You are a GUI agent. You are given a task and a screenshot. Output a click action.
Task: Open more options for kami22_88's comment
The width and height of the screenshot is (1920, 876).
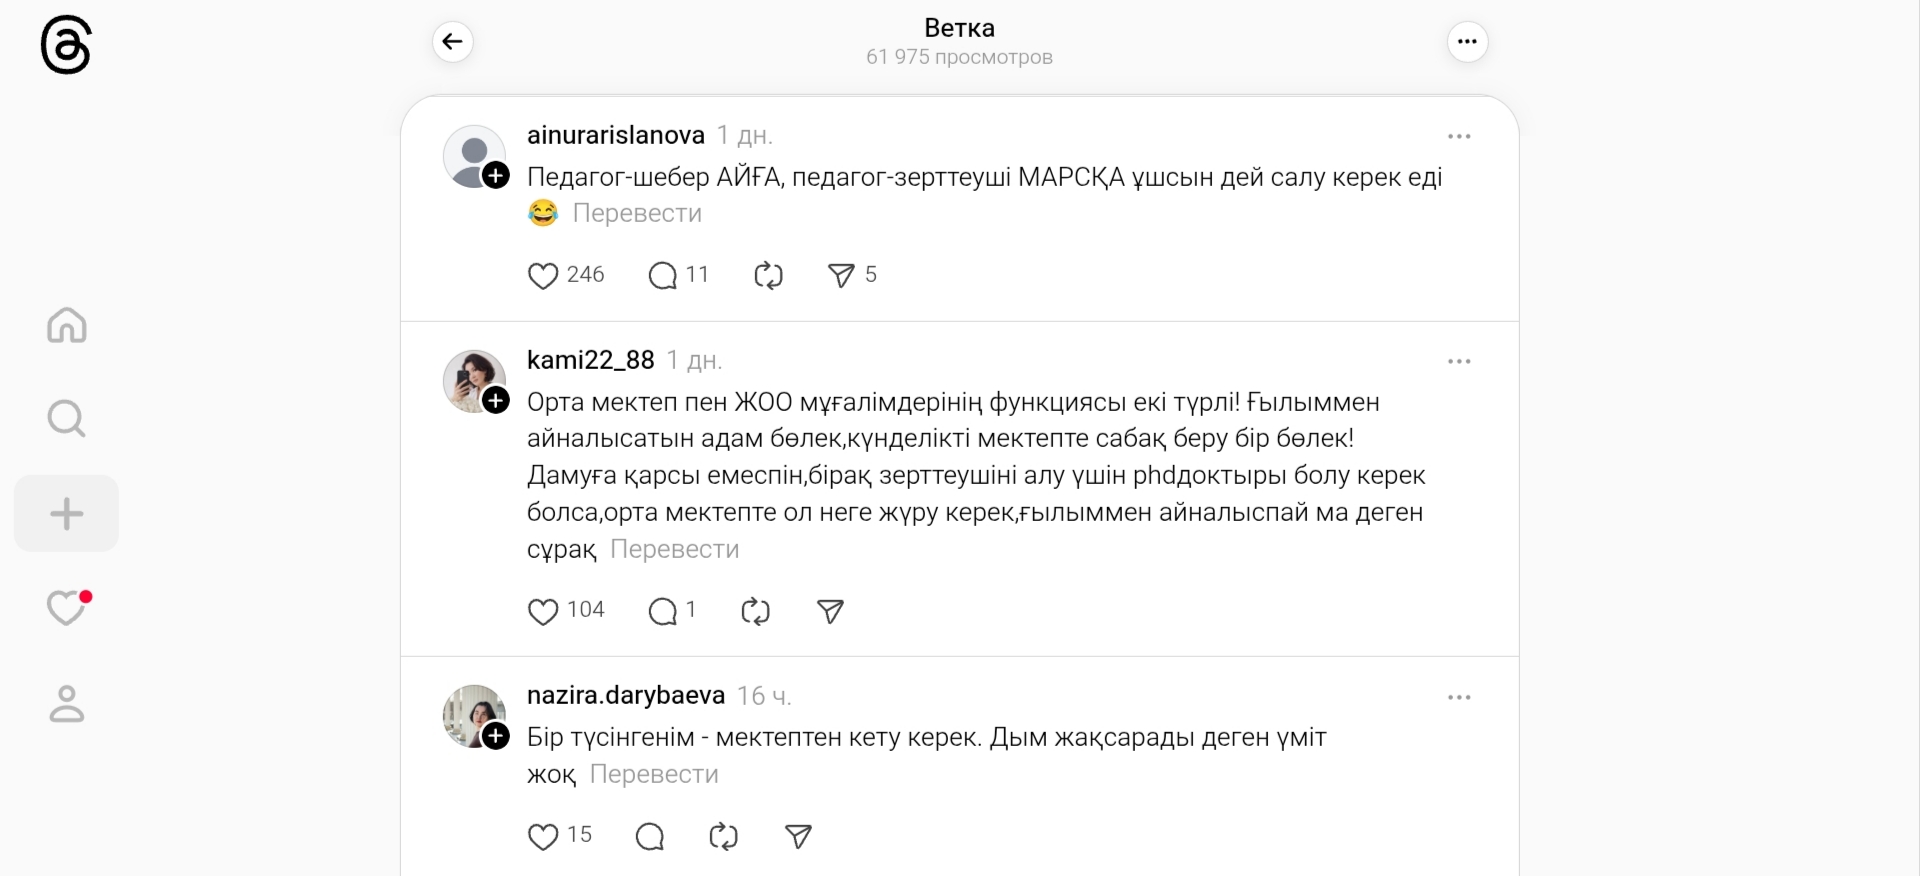coord(1459,361)
